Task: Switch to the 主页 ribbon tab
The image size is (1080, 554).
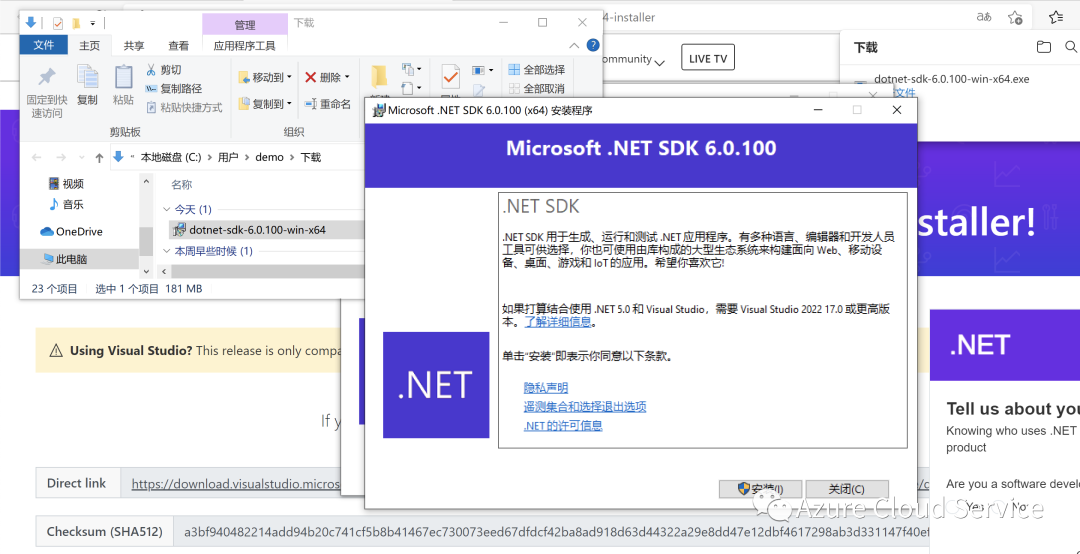Action: 90,45
